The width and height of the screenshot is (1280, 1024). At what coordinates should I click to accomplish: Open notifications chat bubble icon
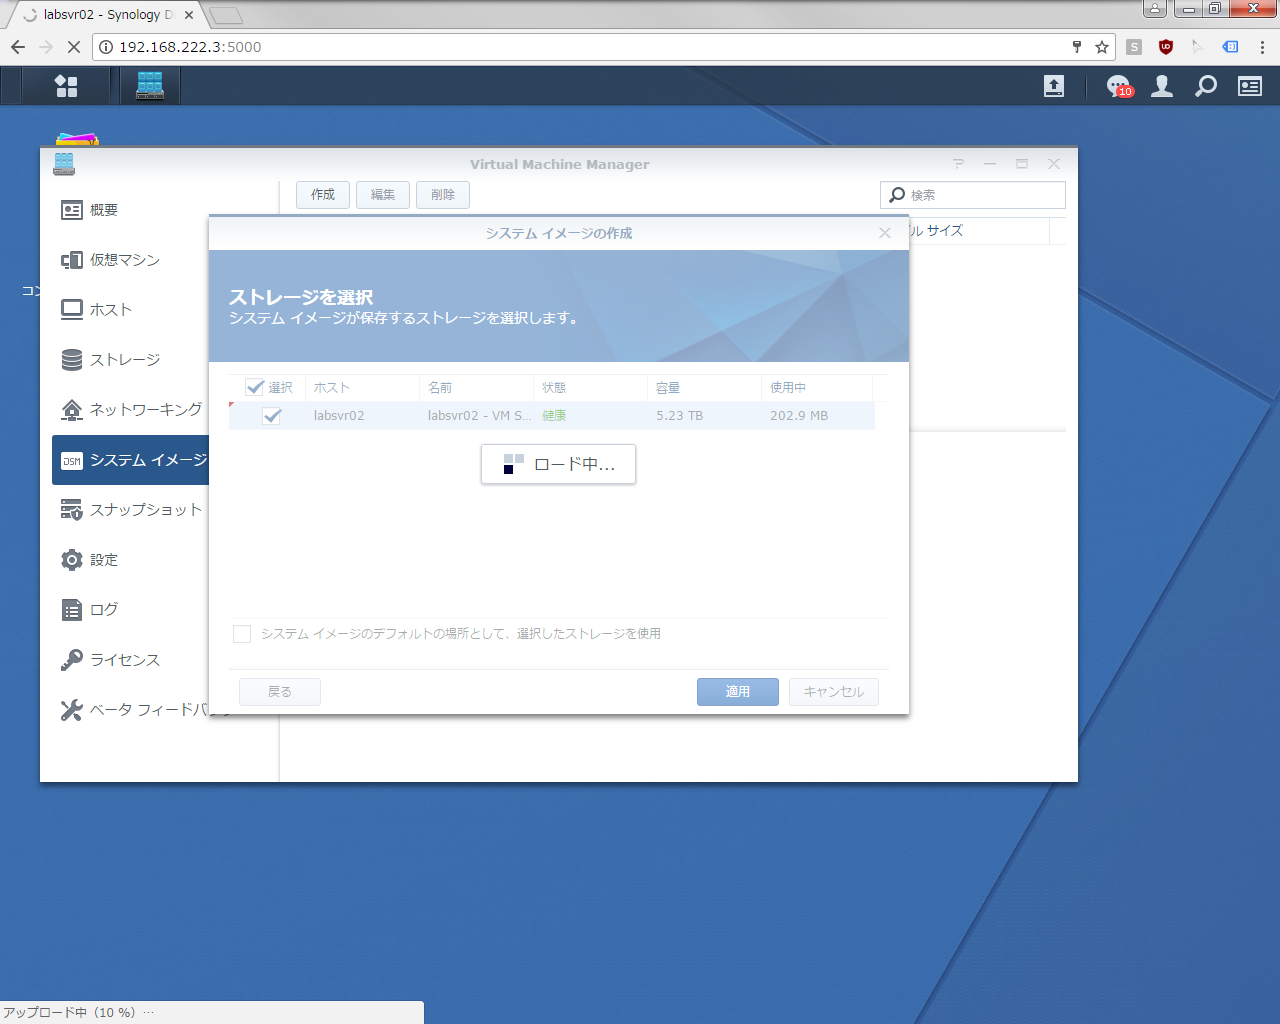[x=1119, y=86]
